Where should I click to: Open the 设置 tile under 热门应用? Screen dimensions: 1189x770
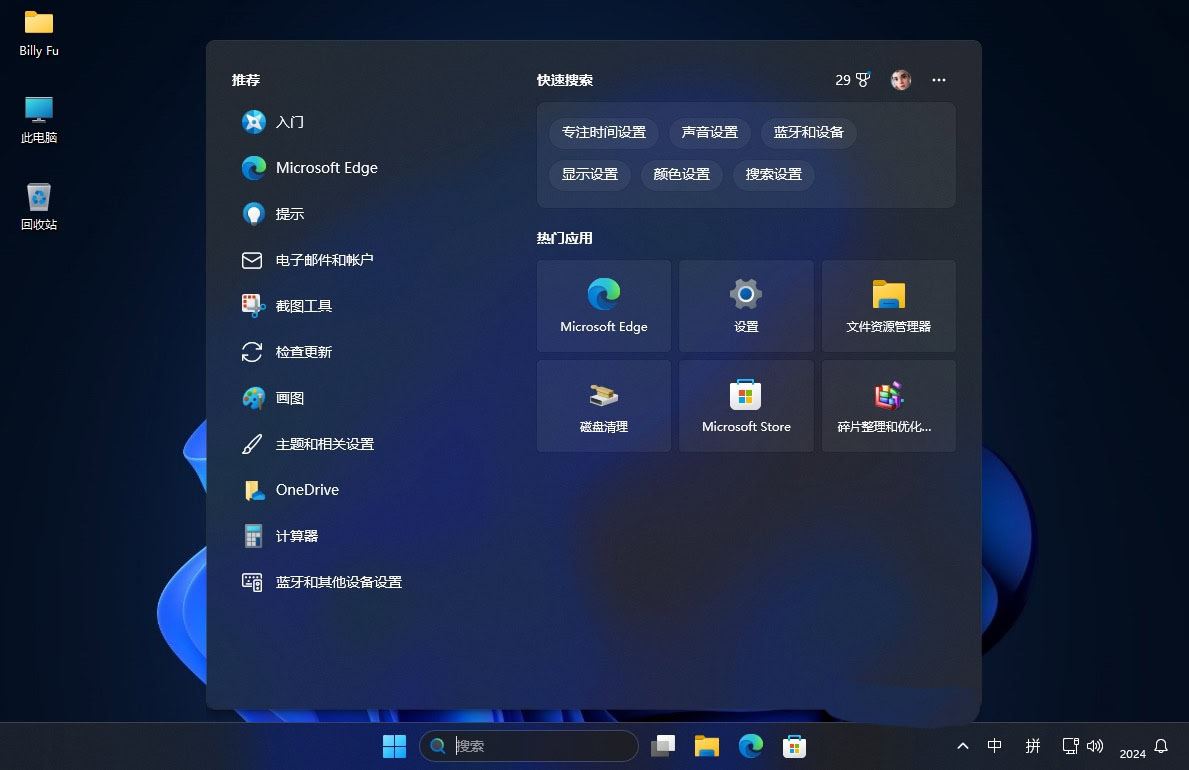[x=746, y=305]
